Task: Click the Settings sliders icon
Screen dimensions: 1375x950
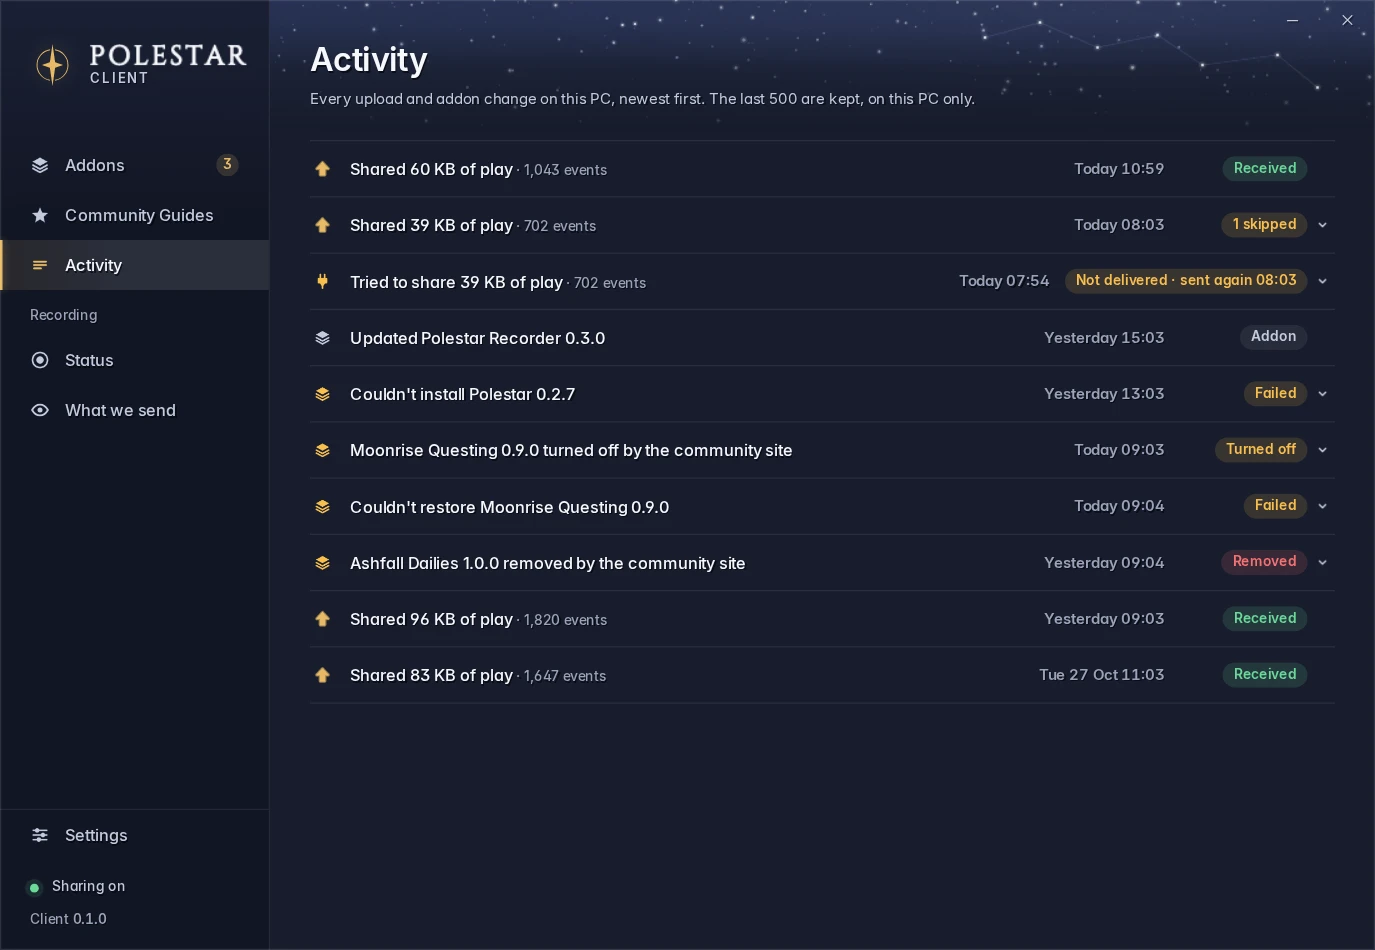Action: click(x=40, y=835)
